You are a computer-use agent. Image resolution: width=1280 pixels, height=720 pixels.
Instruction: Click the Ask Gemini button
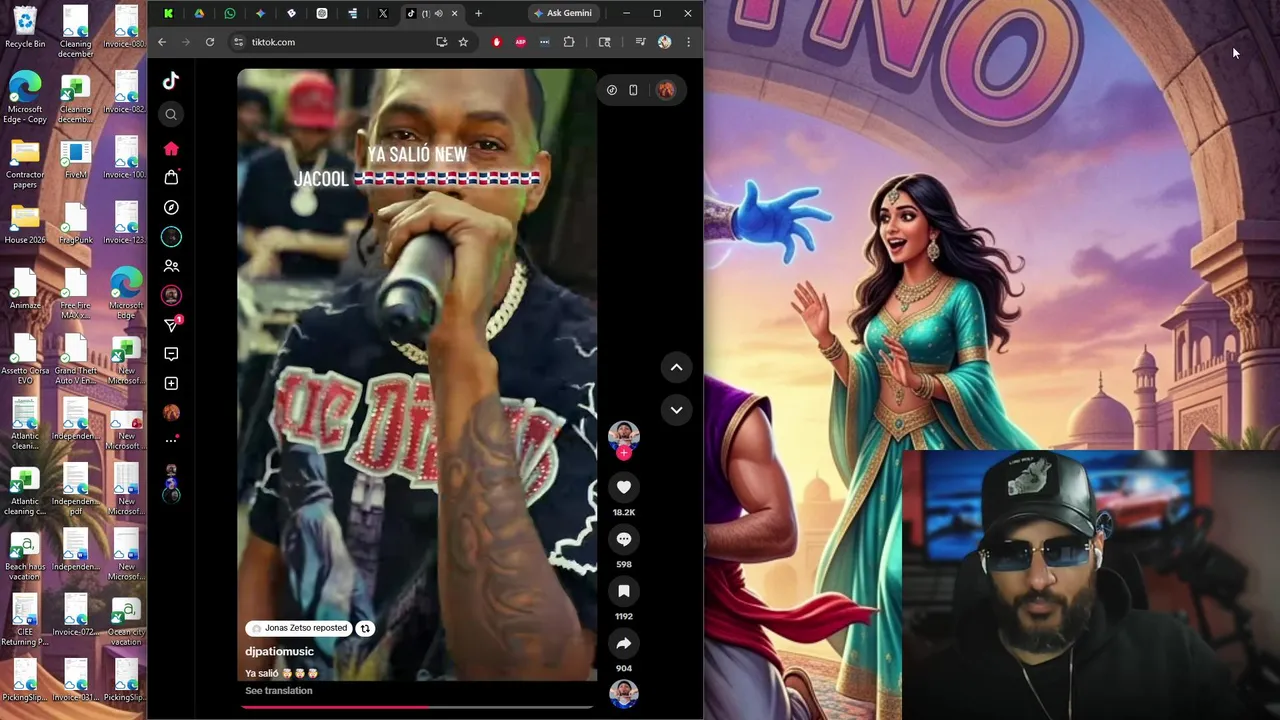coord(562,13)
